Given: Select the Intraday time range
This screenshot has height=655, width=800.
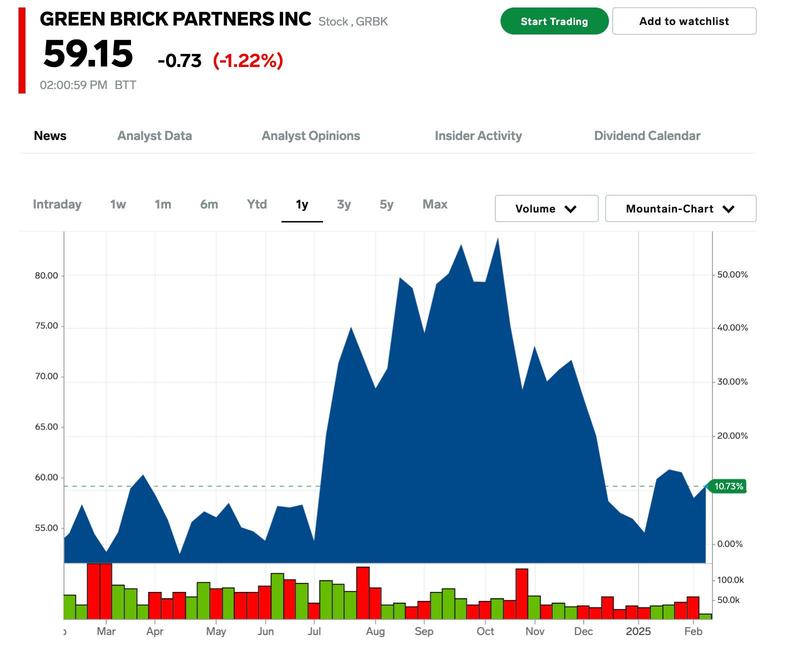Looking at the screenshot, I should [57, 205].
